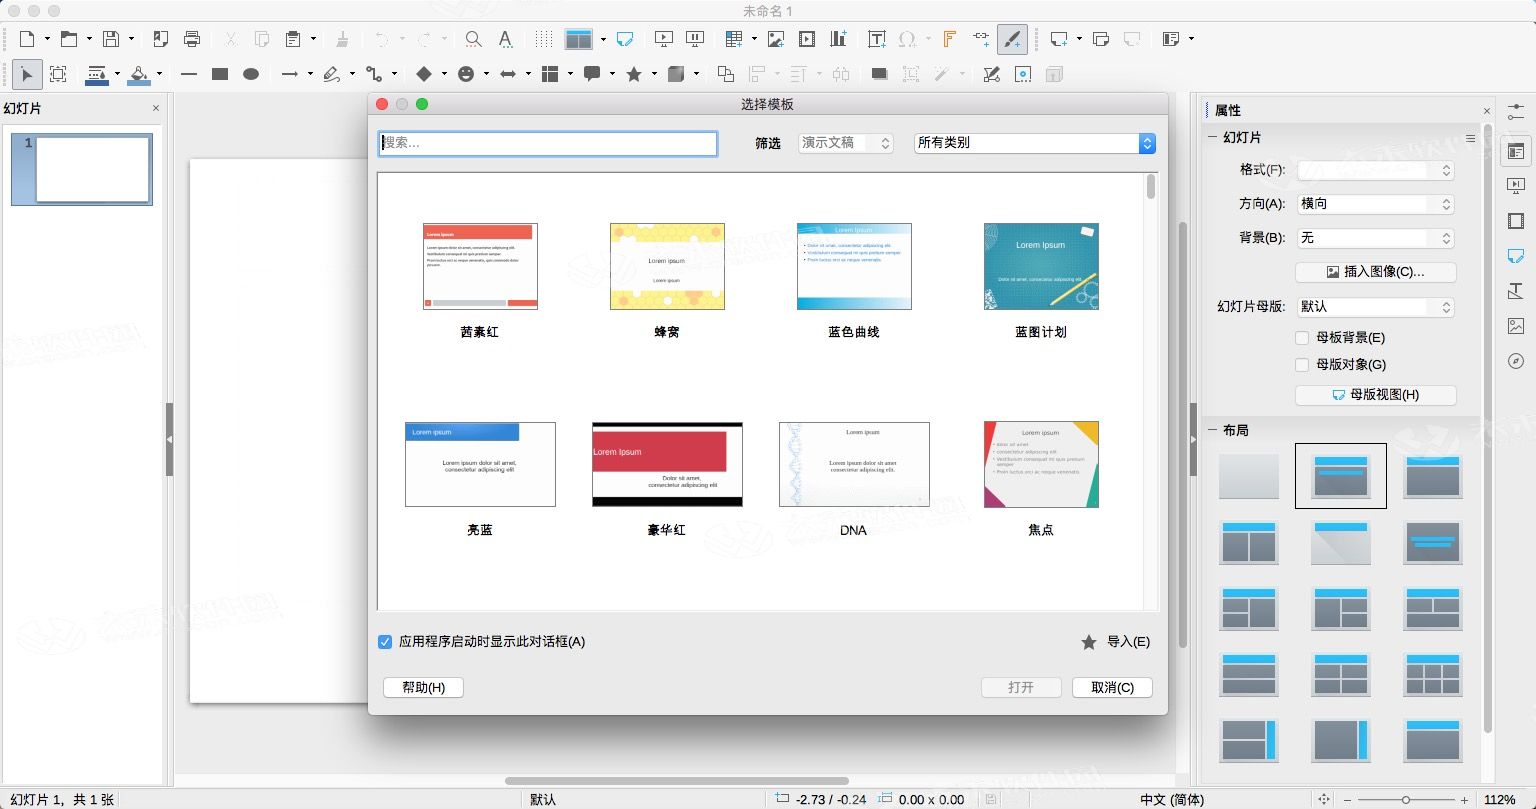Uncheck 应用程序启动时显示此对话框

pos(385,642)
